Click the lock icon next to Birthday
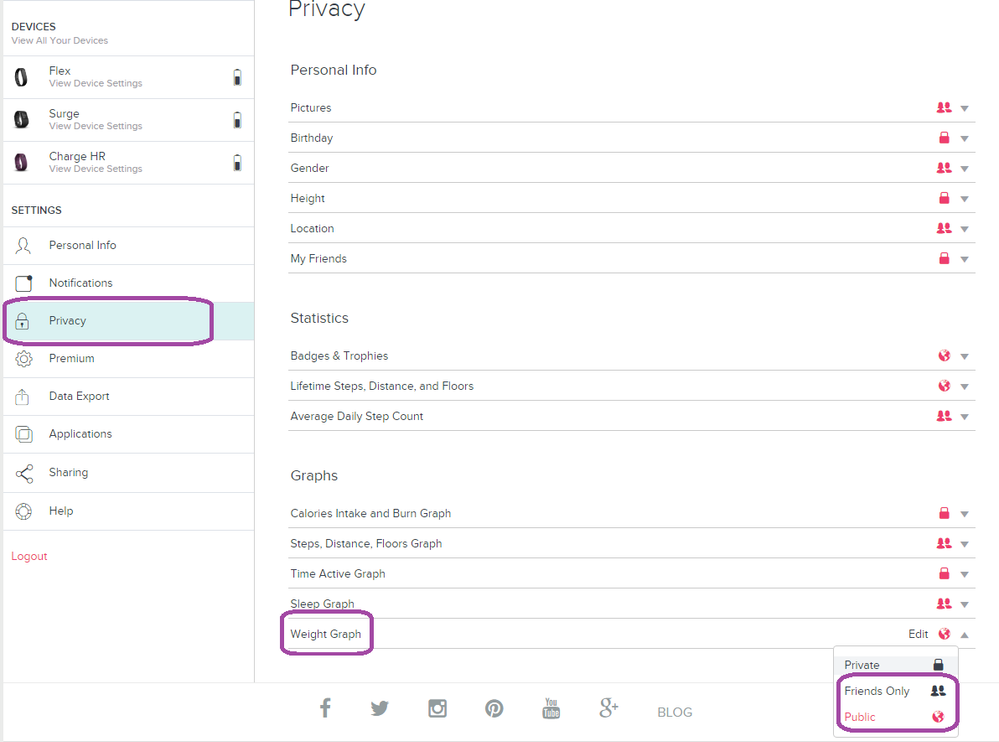The width and height of the screenshot is (999, 742). pos(943,137)
